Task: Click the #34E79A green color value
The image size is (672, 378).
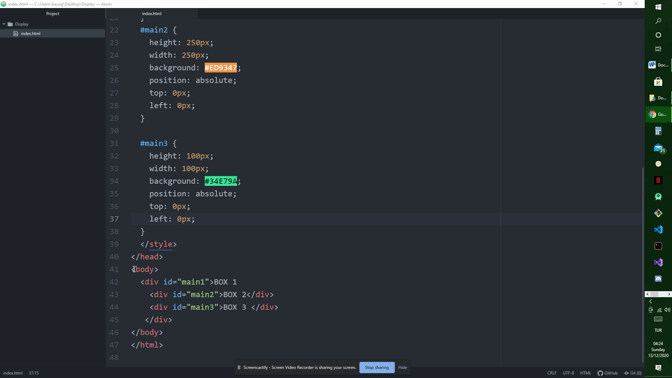Action: click(221, 181)
